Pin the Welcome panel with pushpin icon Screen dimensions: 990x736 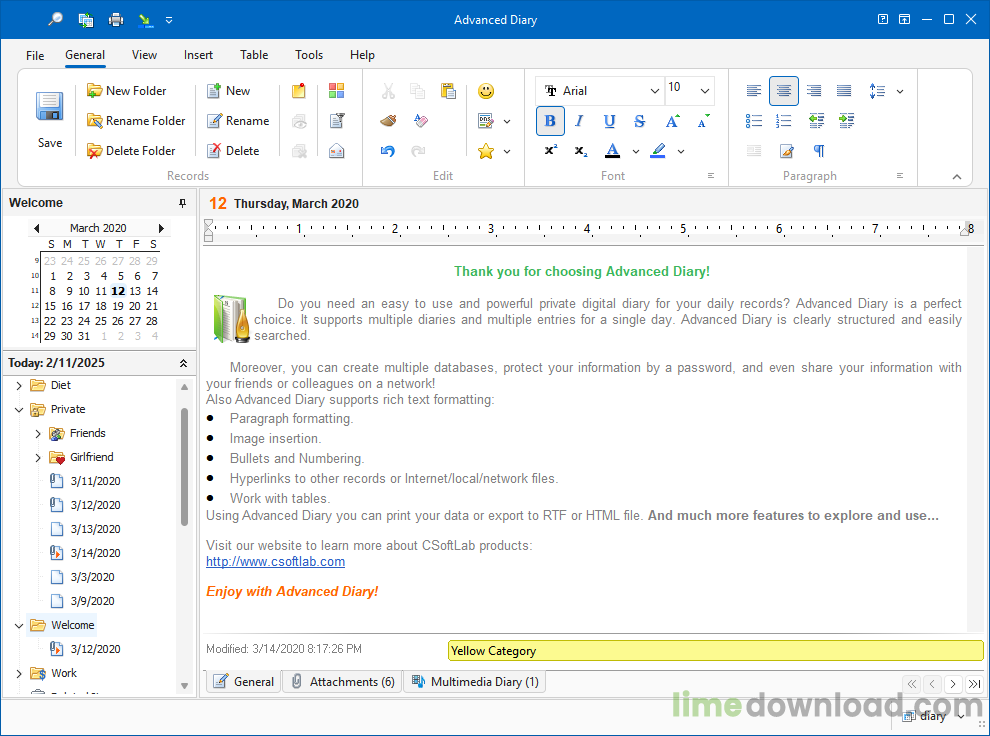[182, 203]
